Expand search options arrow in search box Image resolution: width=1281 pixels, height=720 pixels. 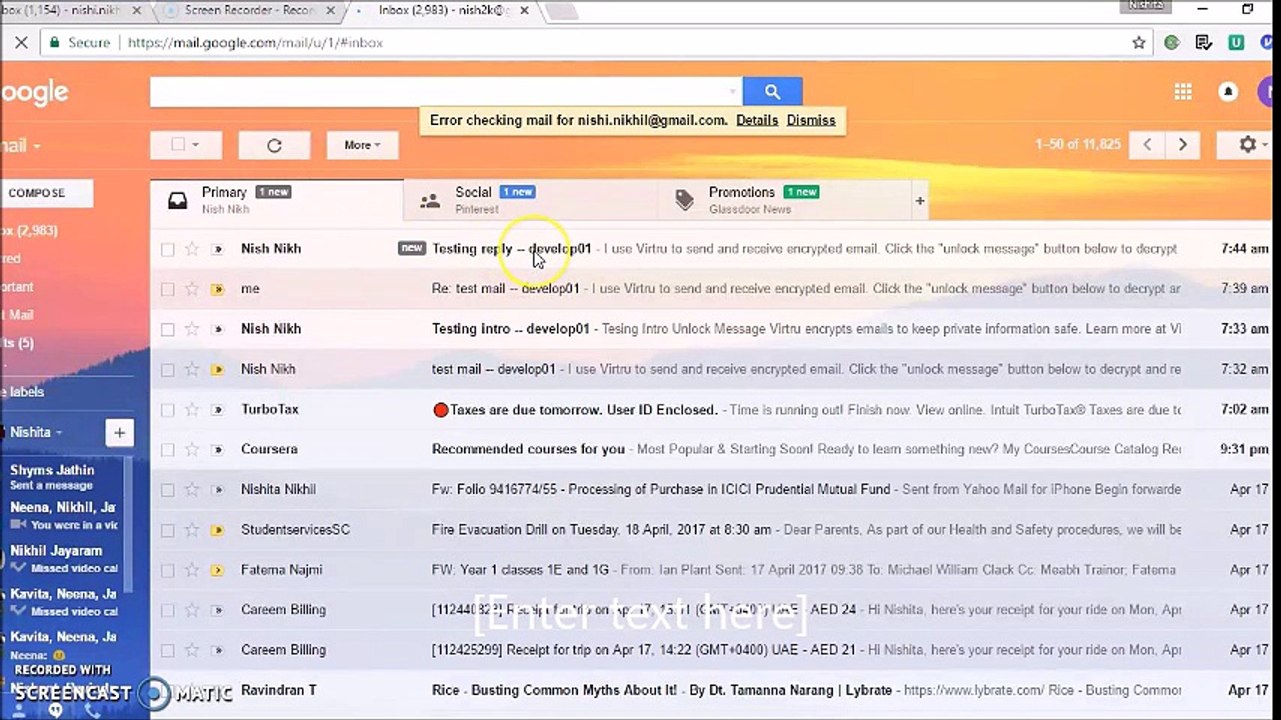point(732,92)
